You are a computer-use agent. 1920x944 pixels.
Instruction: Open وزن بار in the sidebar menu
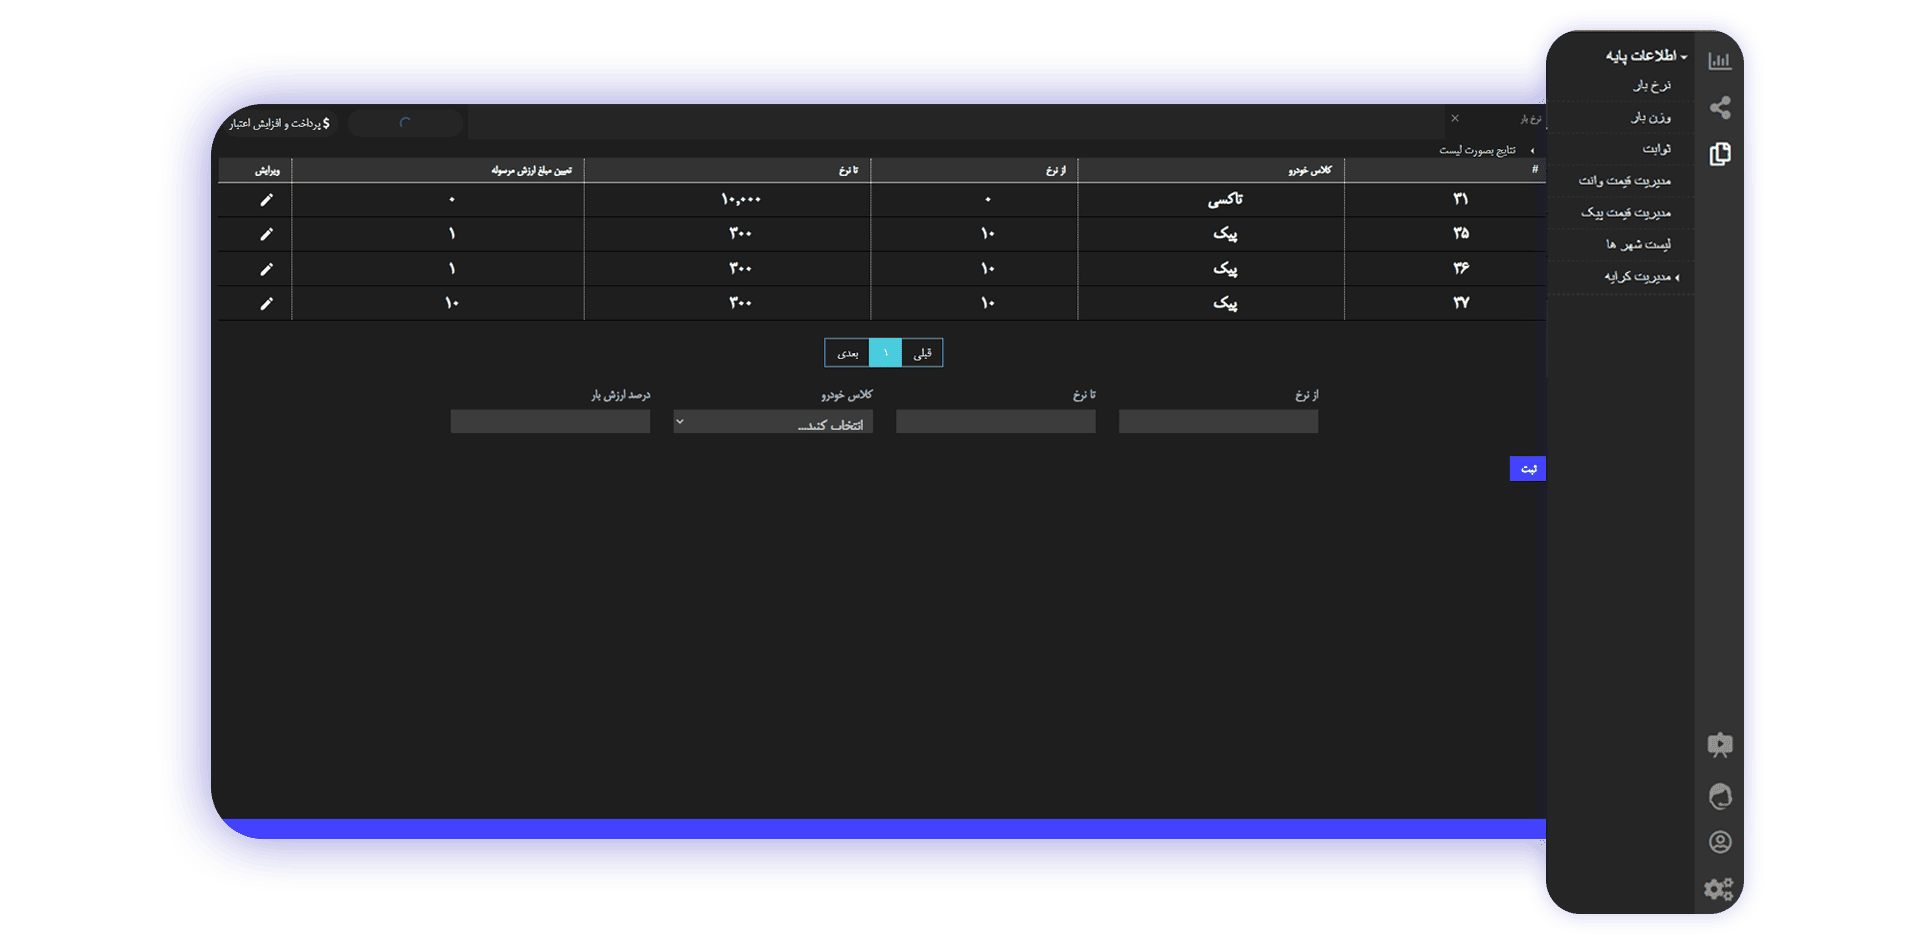point(1651,118)
